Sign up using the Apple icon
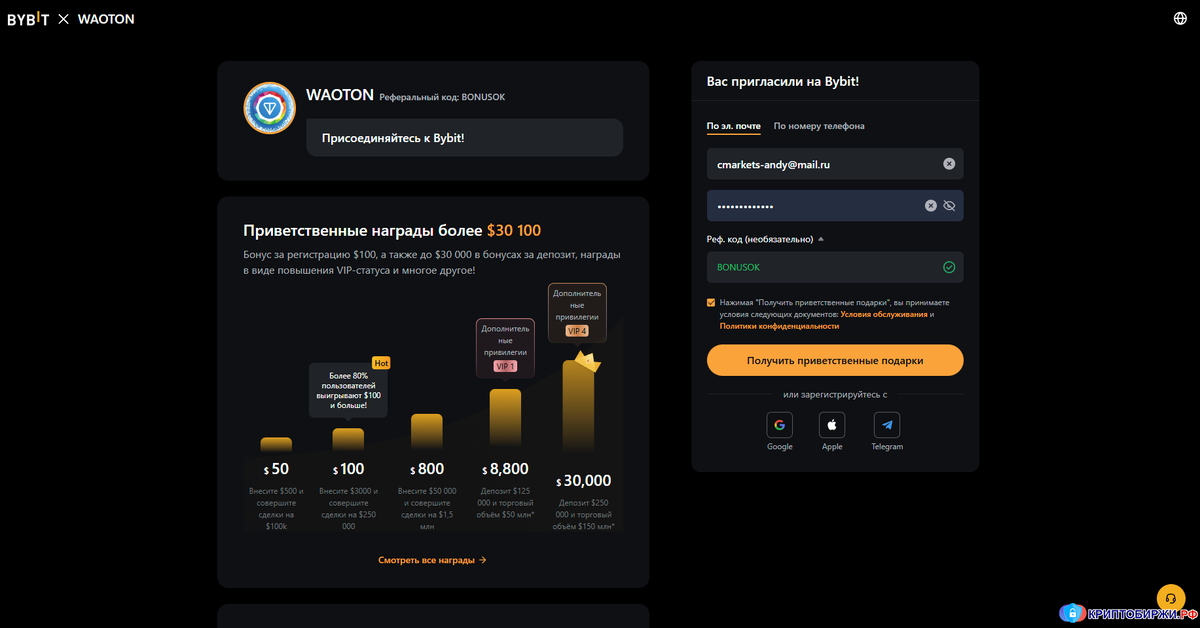 (832, 425)
